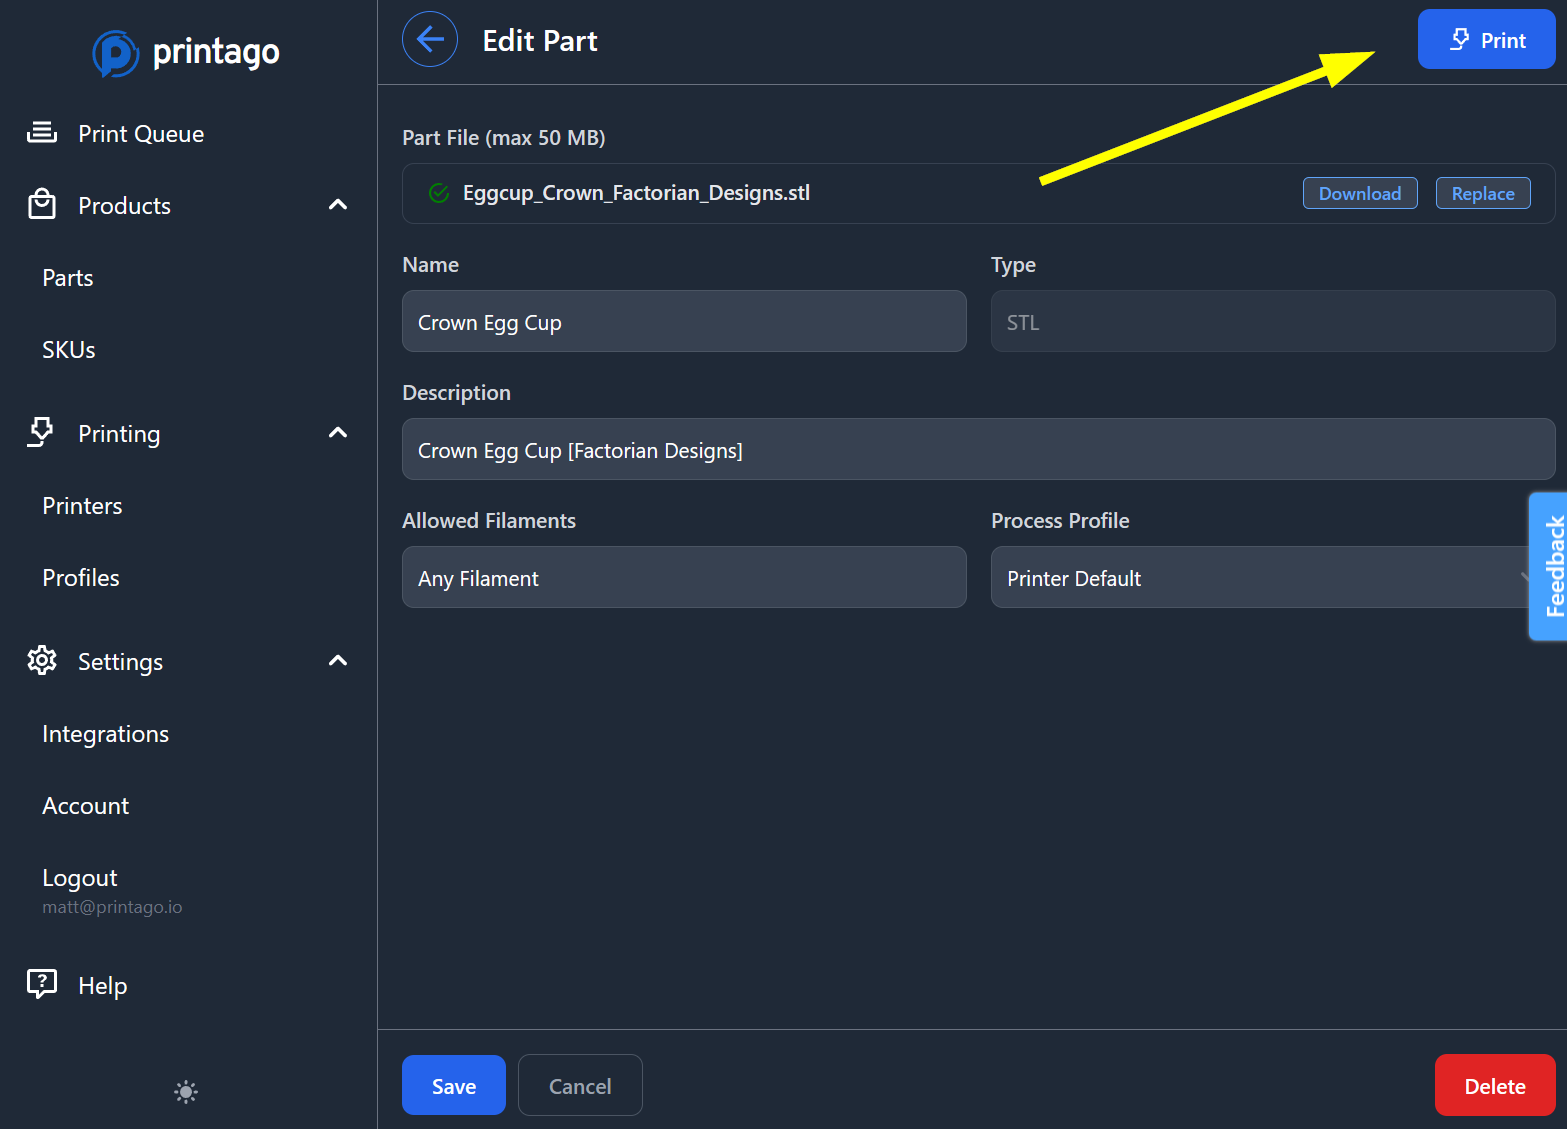
Task: Open Integrations settings
Action: pos(106,734)
